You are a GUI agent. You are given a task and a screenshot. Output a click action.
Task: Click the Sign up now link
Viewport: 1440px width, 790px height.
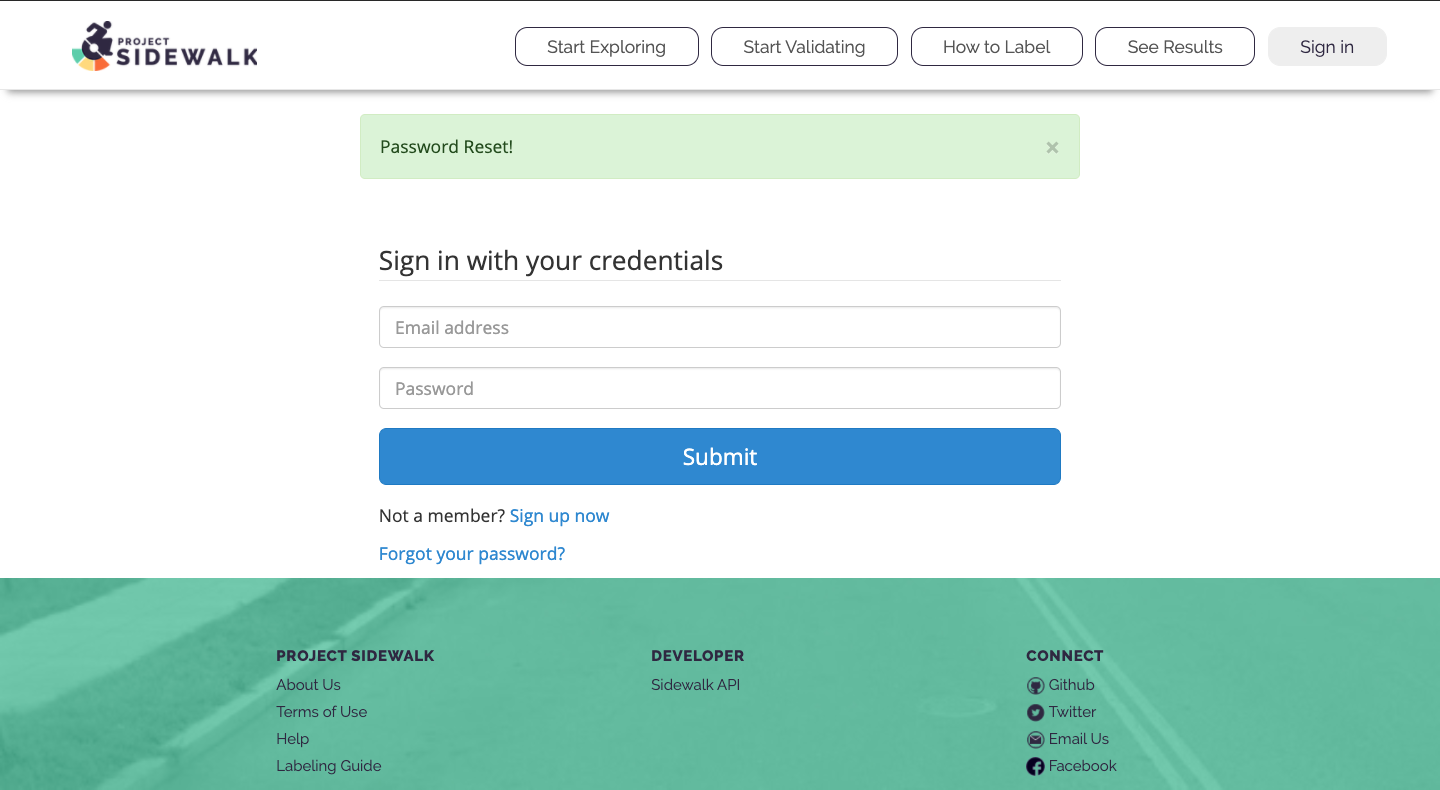point(559,515)
